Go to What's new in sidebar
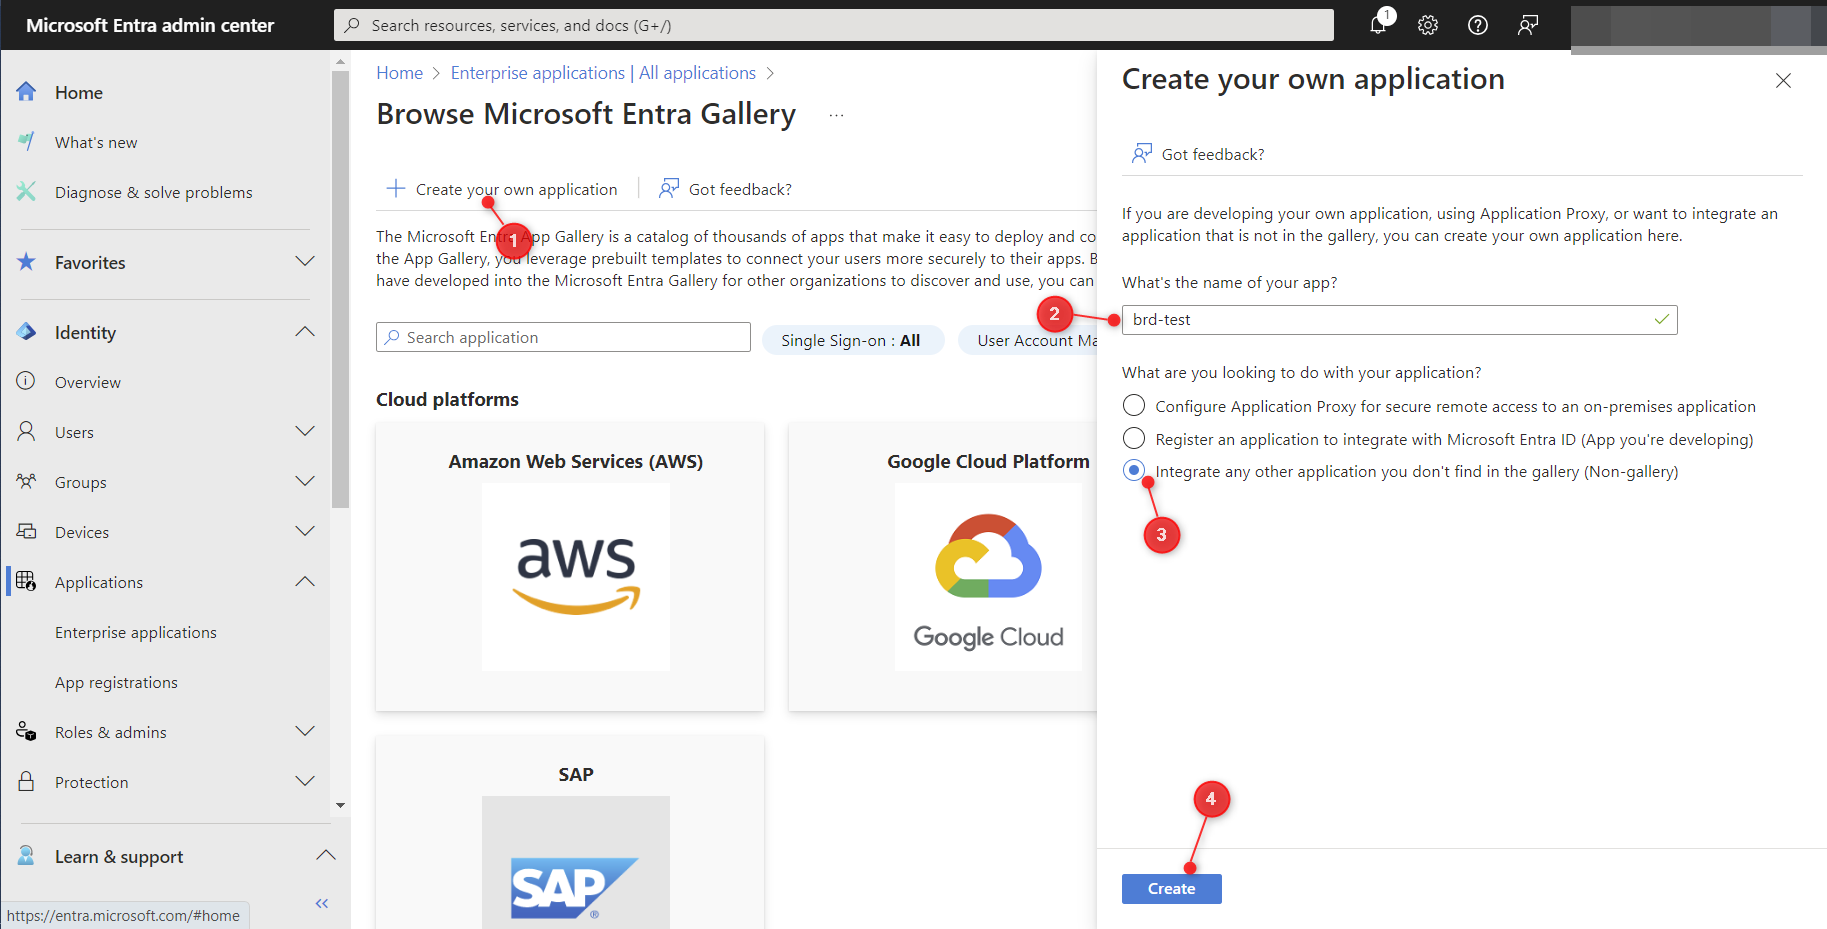The image size is (1827, 929). (96, 142)
